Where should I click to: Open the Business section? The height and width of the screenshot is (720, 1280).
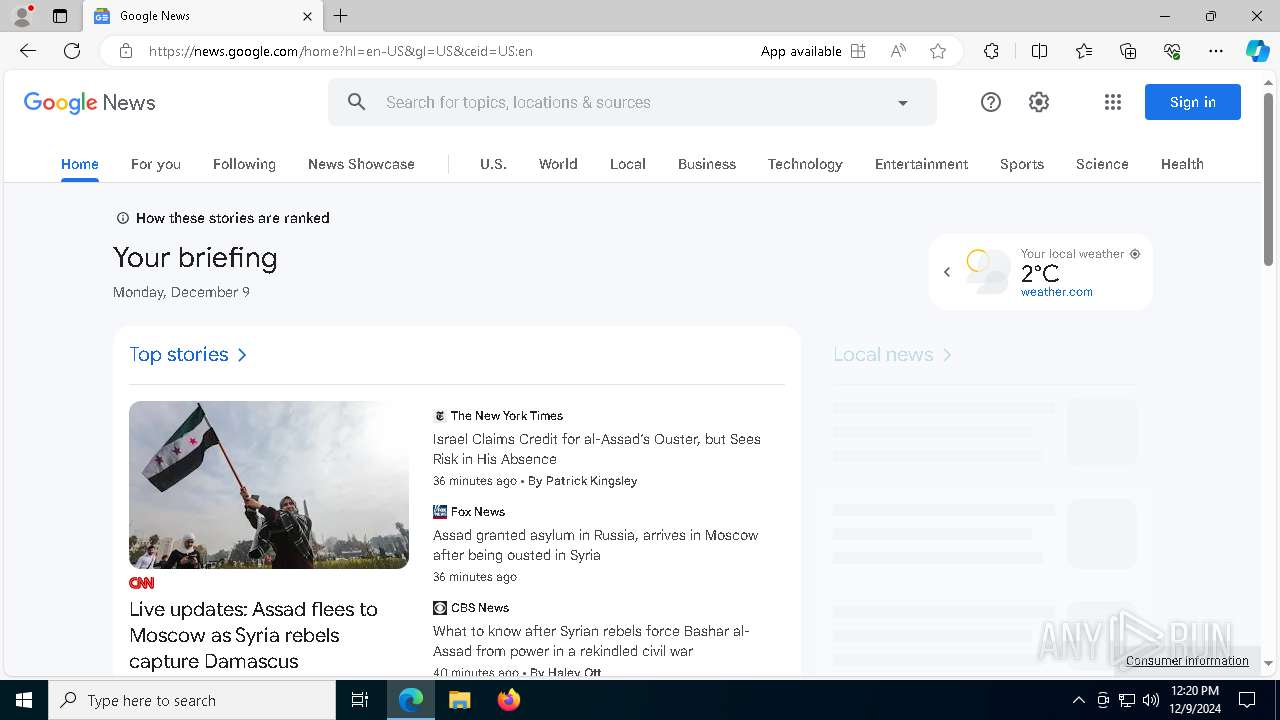point(707,164)
